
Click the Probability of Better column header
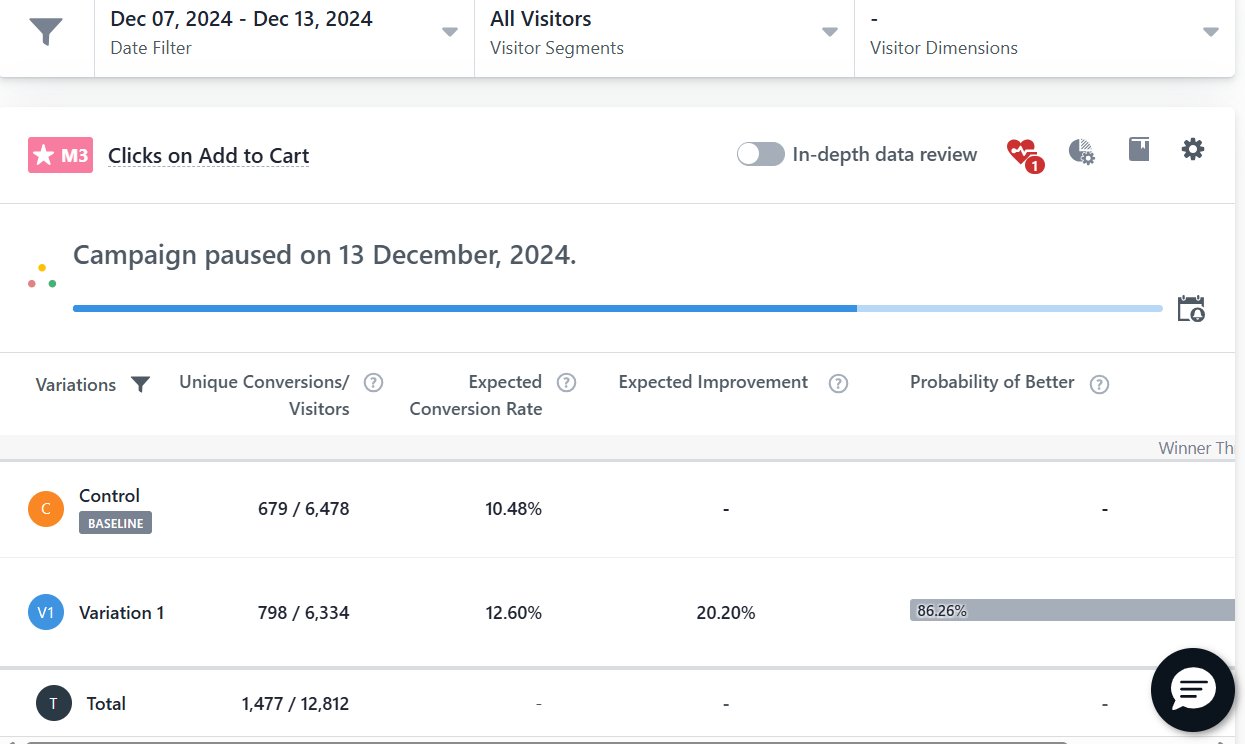pos(992,382)
